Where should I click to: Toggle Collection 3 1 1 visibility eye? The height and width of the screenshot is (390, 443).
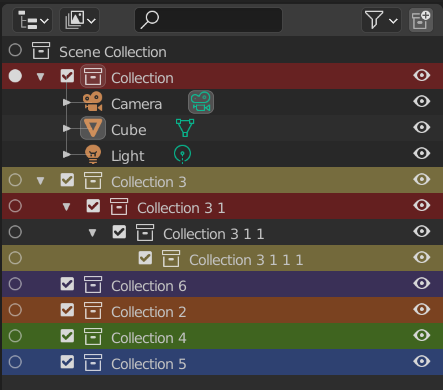422,231
